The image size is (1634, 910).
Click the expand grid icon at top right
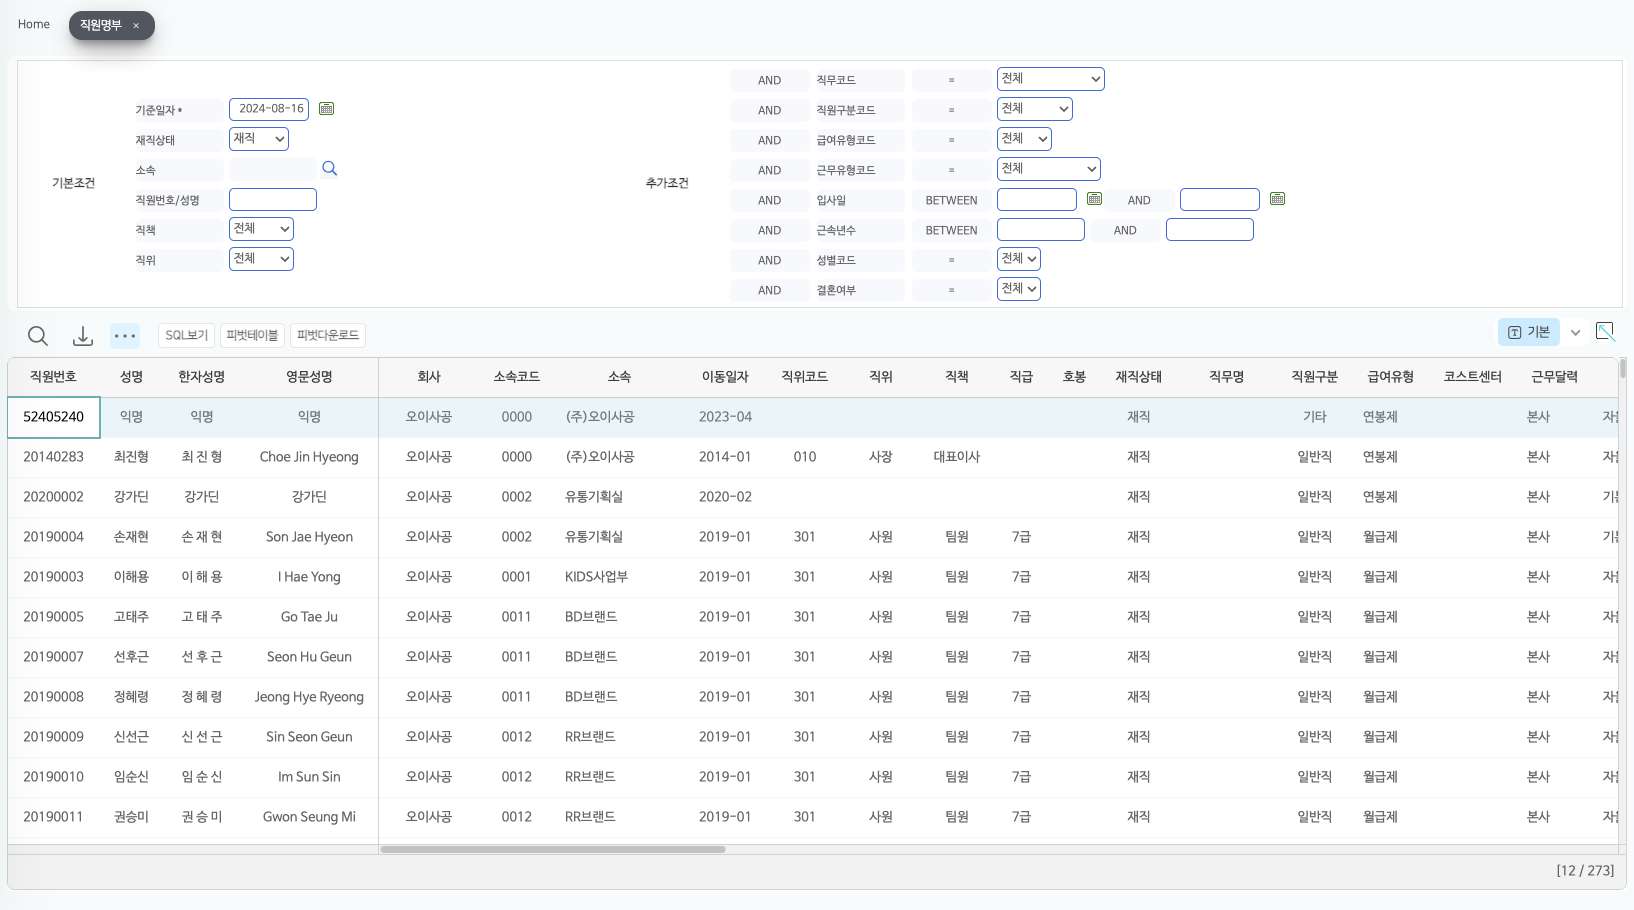pyautogui.click(x=1605, y=332)
